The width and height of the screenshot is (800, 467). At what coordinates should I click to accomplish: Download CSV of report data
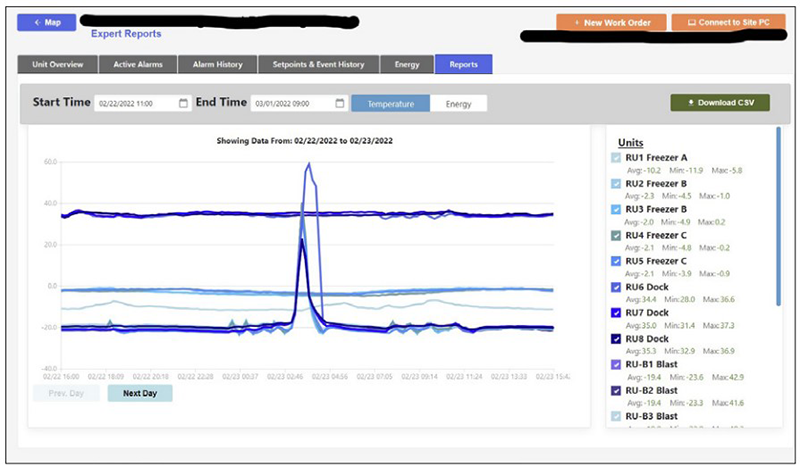pos(720,103)
